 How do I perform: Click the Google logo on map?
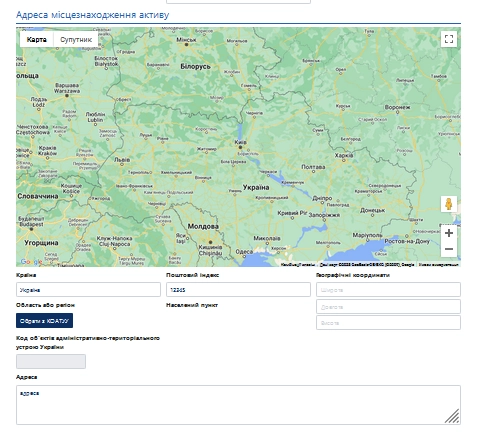click(32, 262)
